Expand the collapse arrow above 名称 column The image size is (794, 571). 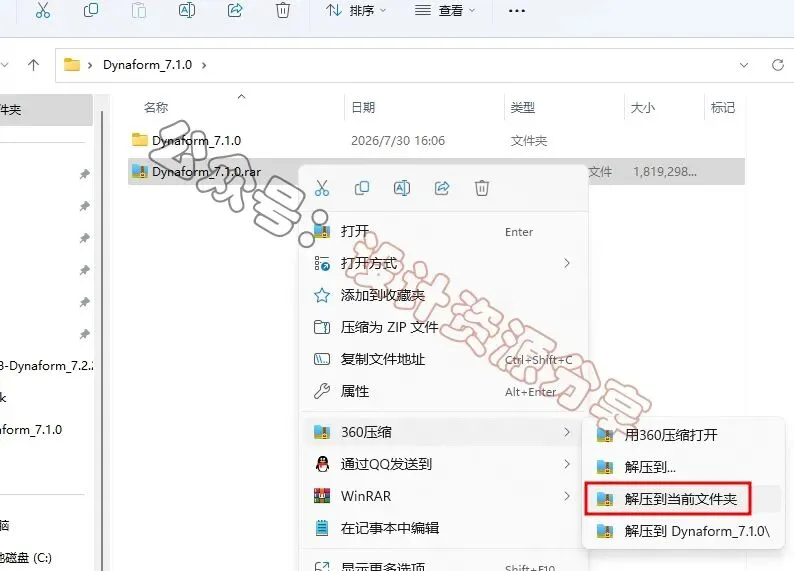242,96
